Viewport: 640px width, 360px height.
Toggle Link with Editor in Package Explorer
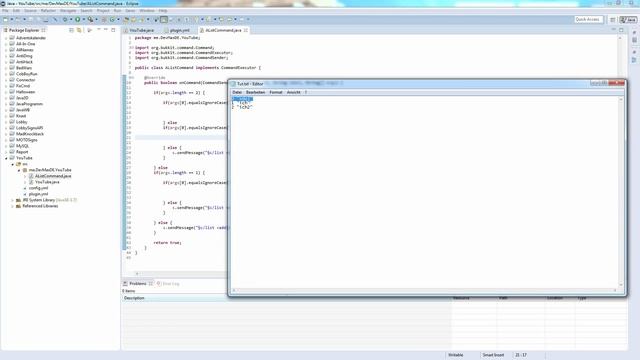click(79, 30)
